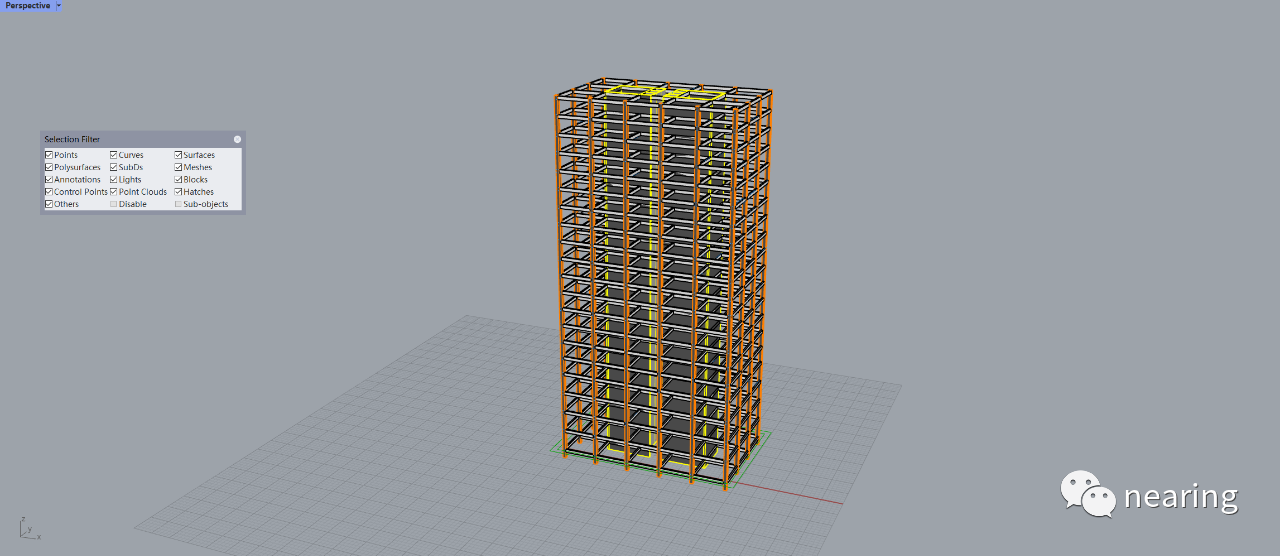Uncheck the Lights filter checkbox
The image size is (1280, 556).
pos(114,179)
